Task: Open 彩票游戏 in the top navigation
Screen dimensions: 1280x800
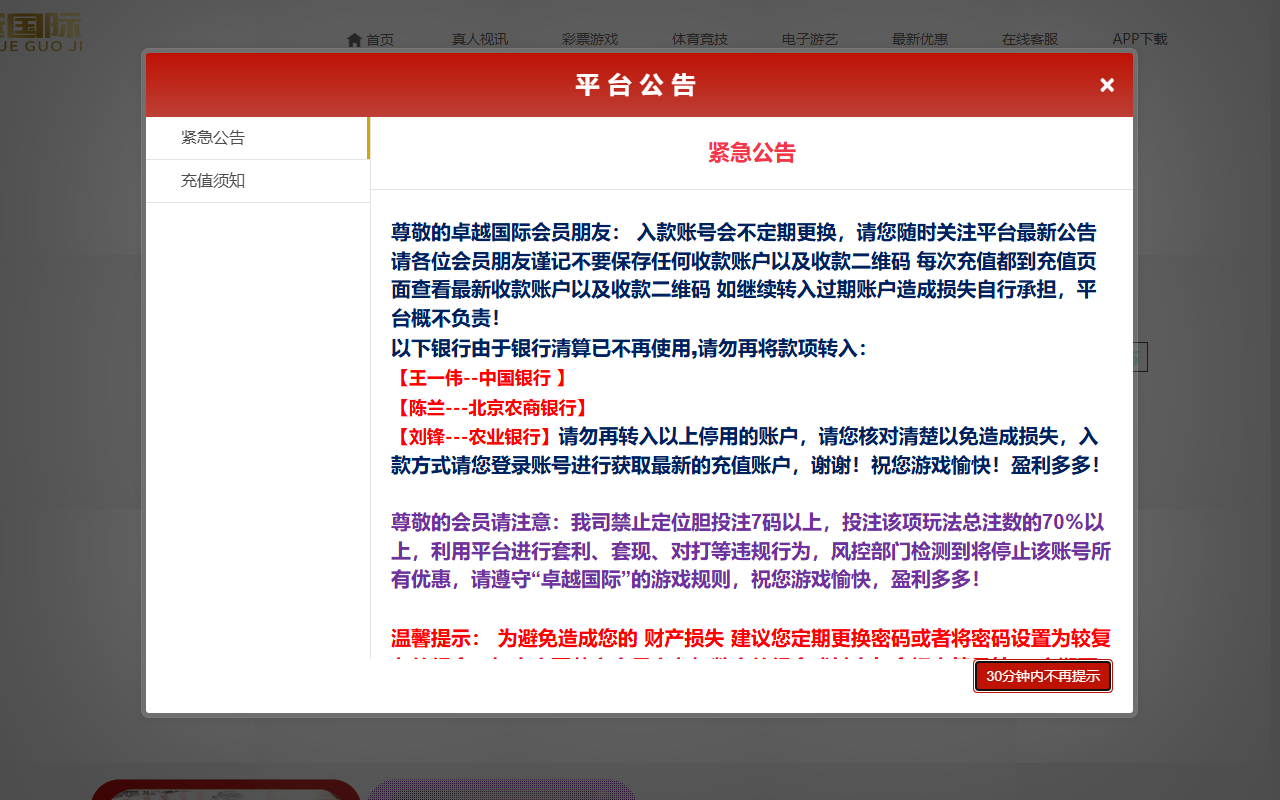Action: point(590,40)
